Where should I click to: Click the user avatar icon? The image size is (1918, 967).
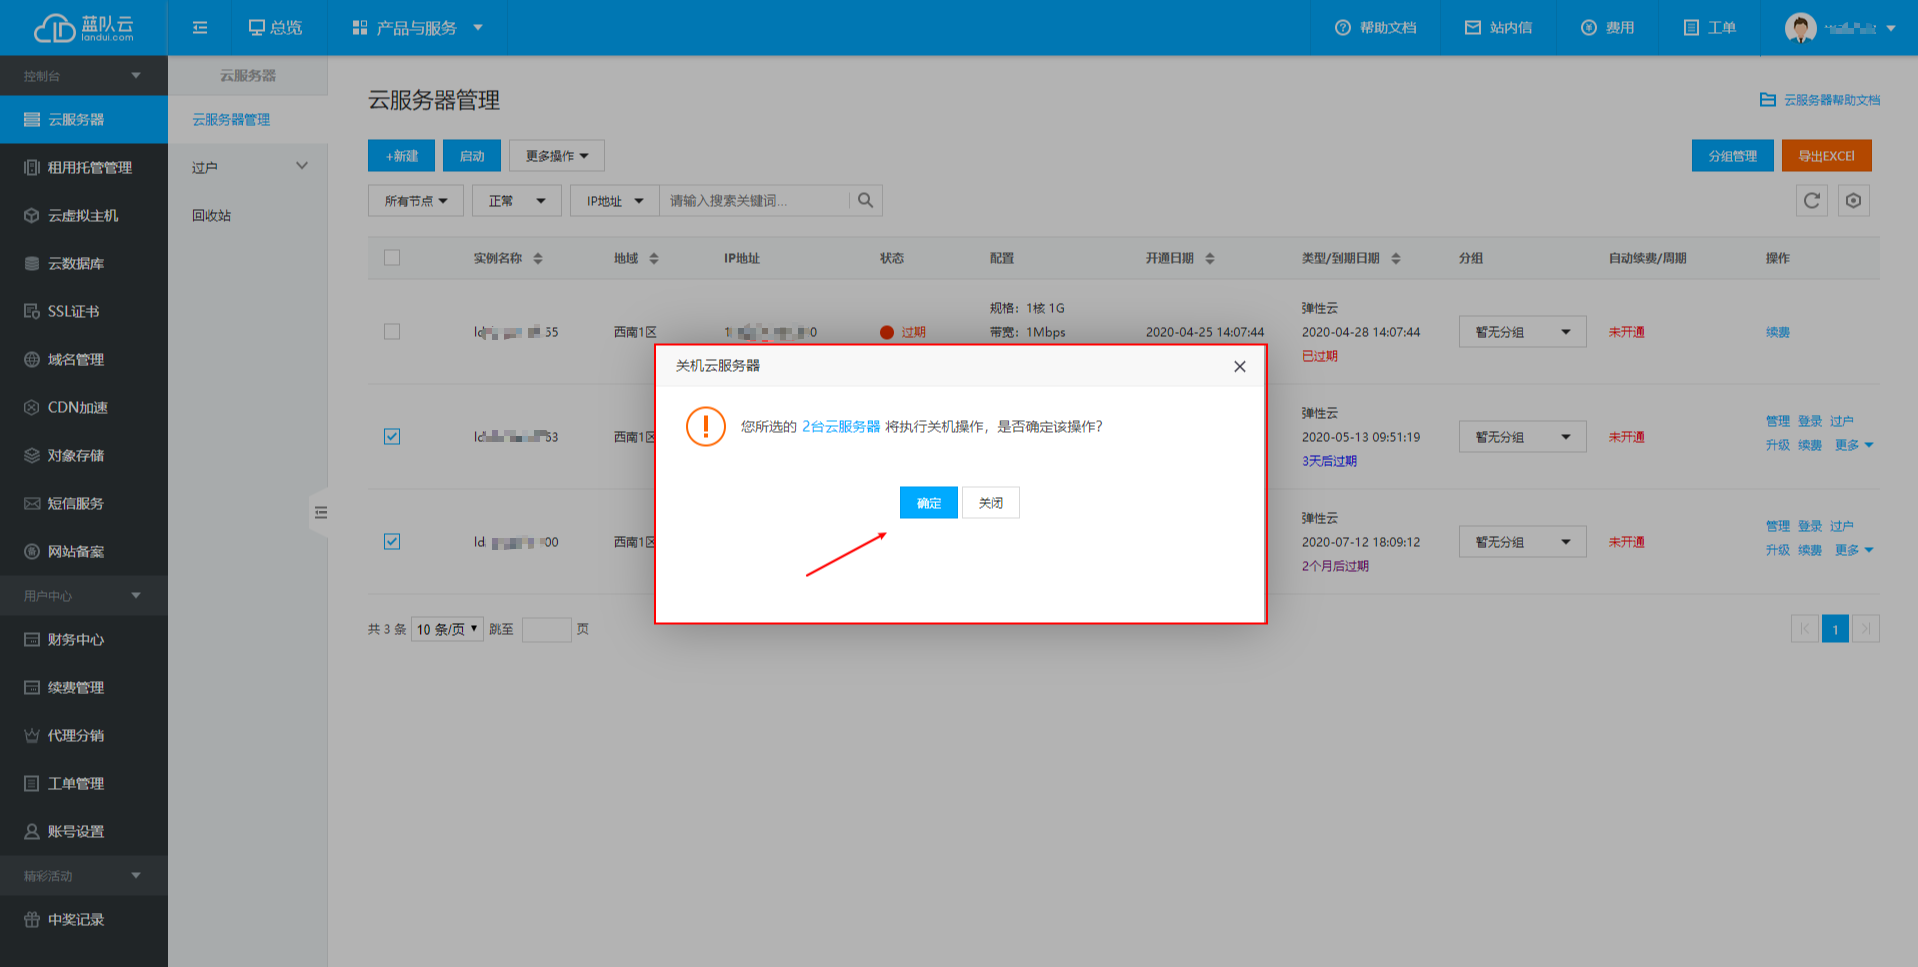[x=1800, y=28]
